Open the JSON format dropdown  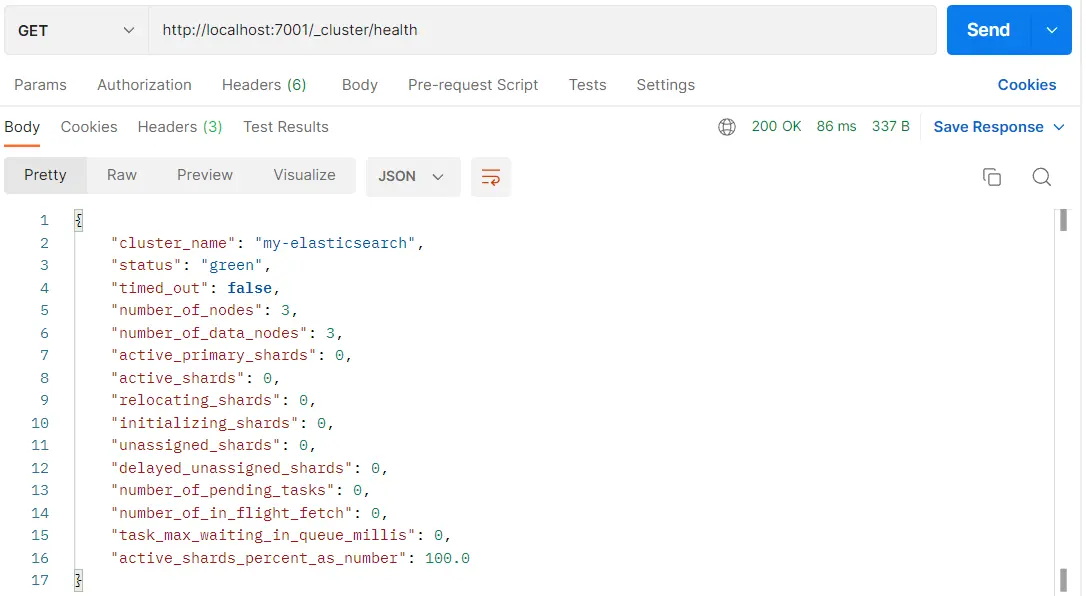click(x=413, y=177)
